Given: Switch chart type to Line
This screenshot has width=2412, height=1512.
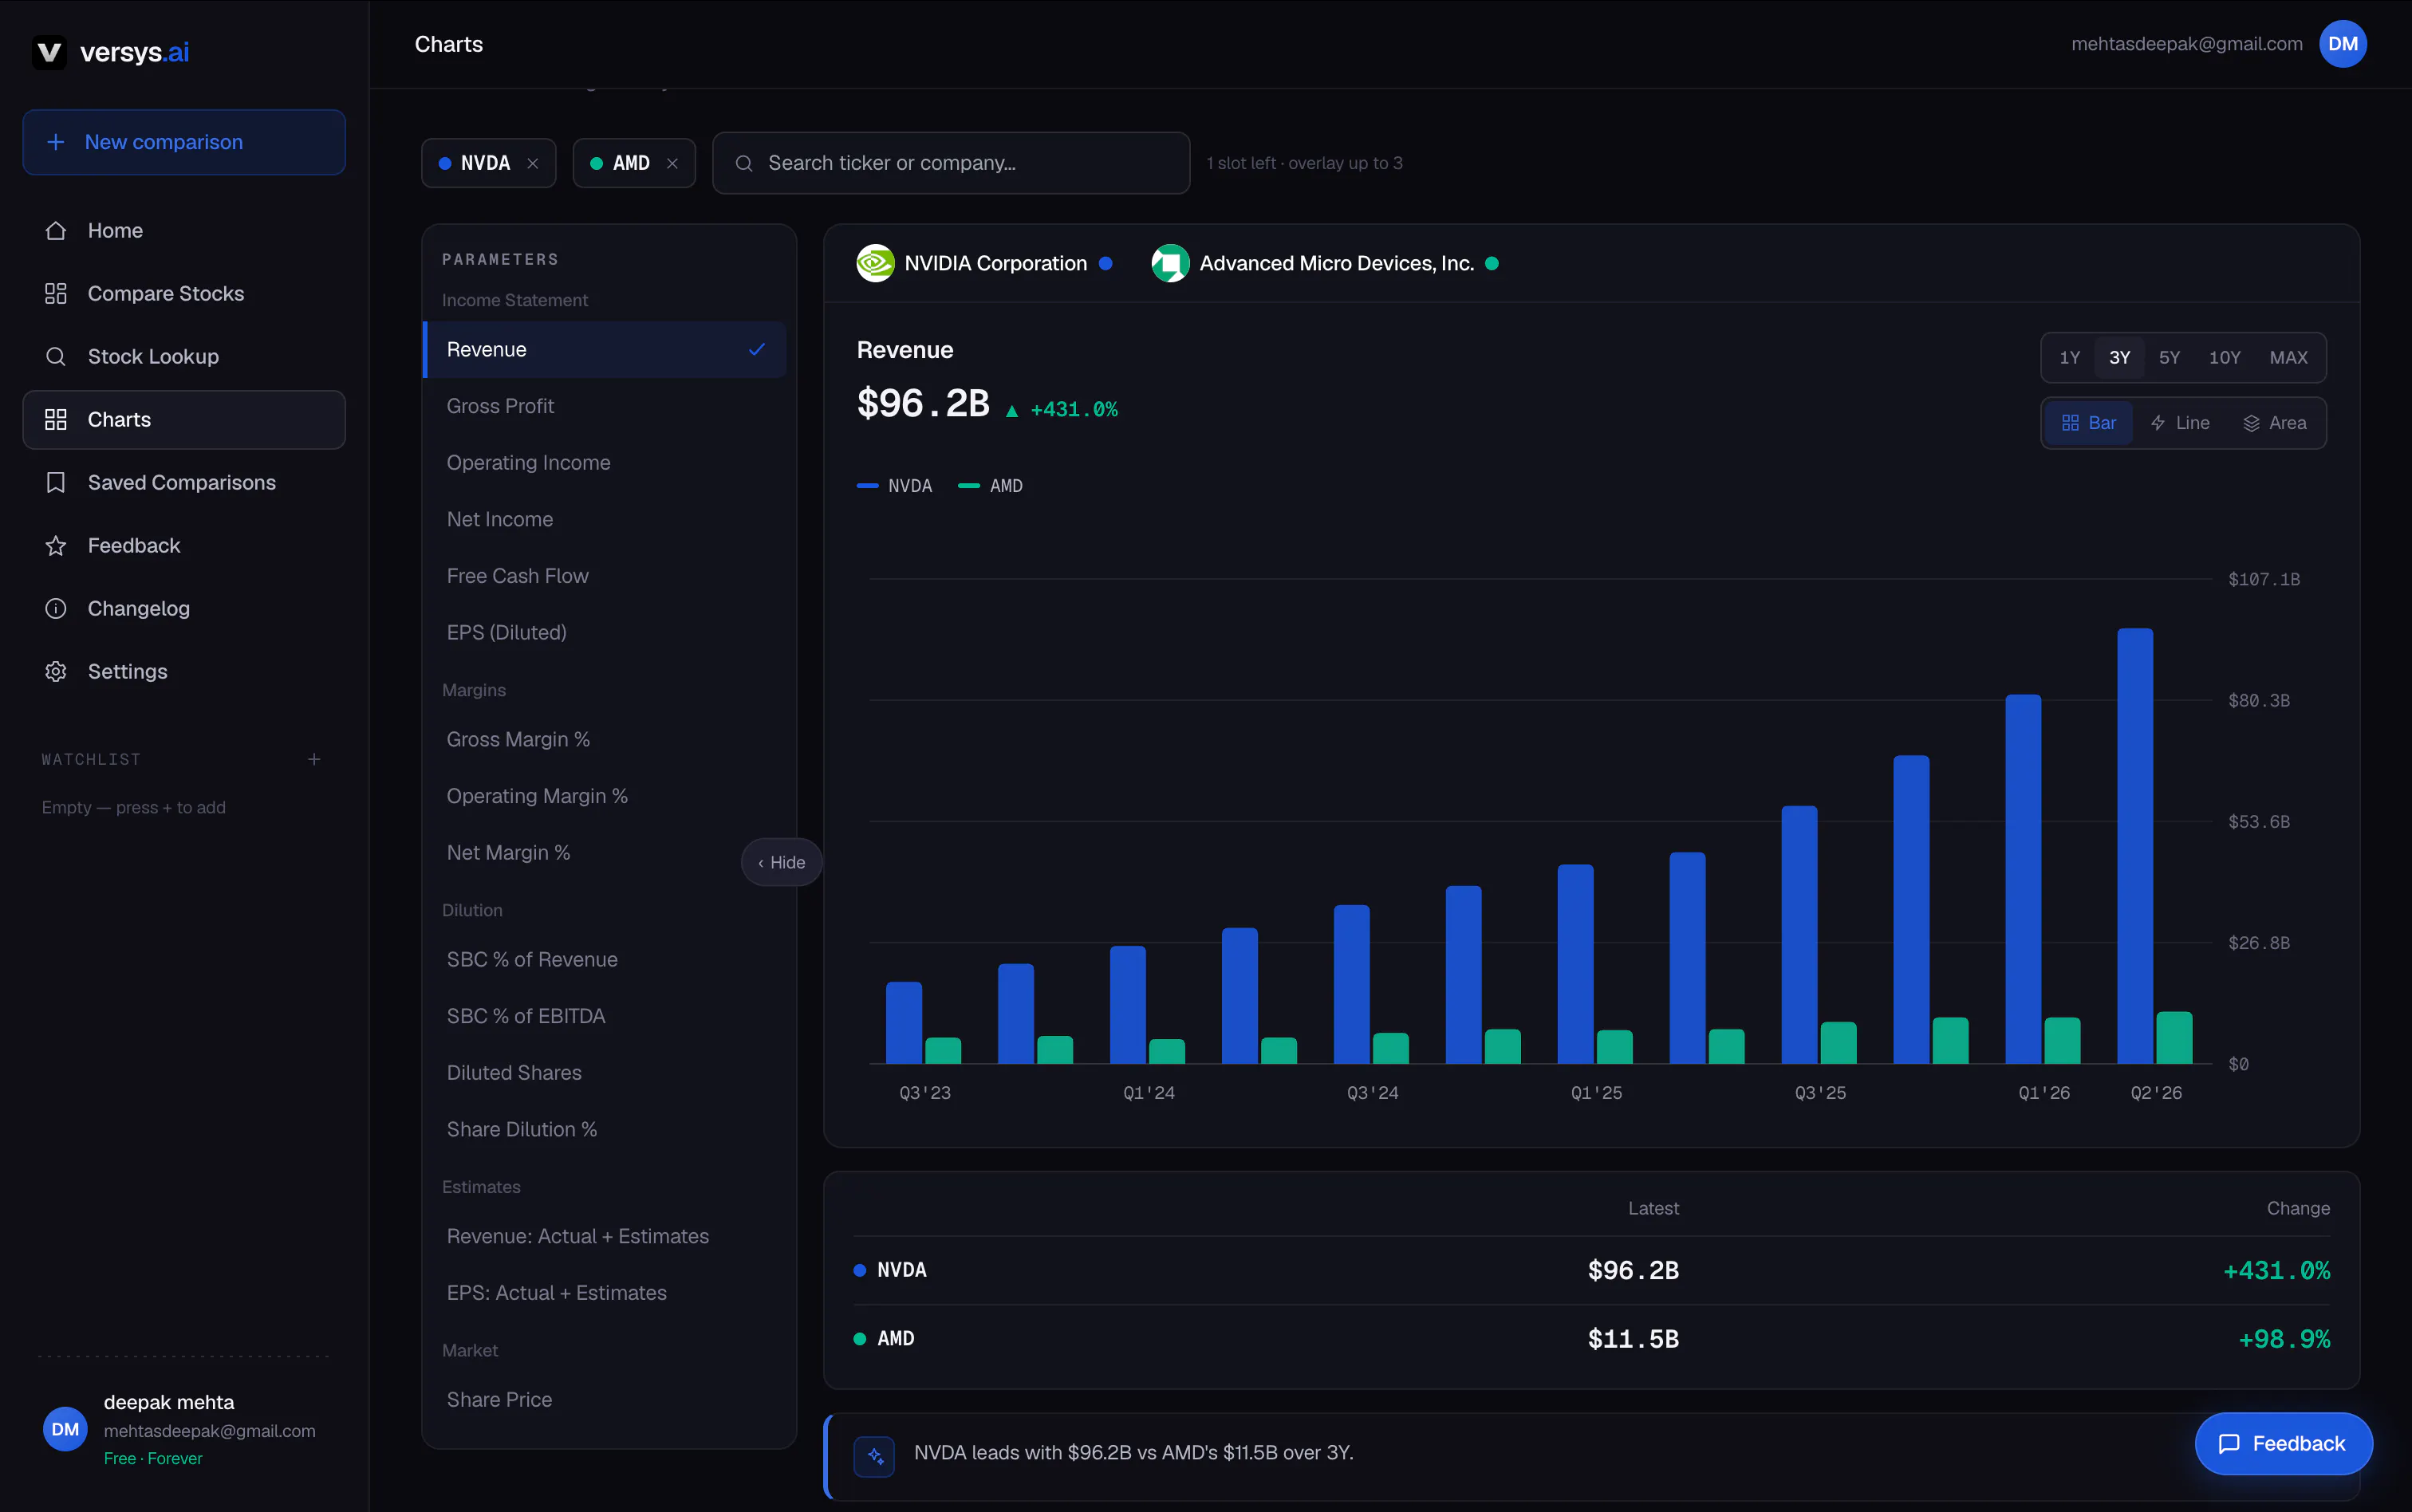Looking at the screenshot, I should tap(2180, 424).
